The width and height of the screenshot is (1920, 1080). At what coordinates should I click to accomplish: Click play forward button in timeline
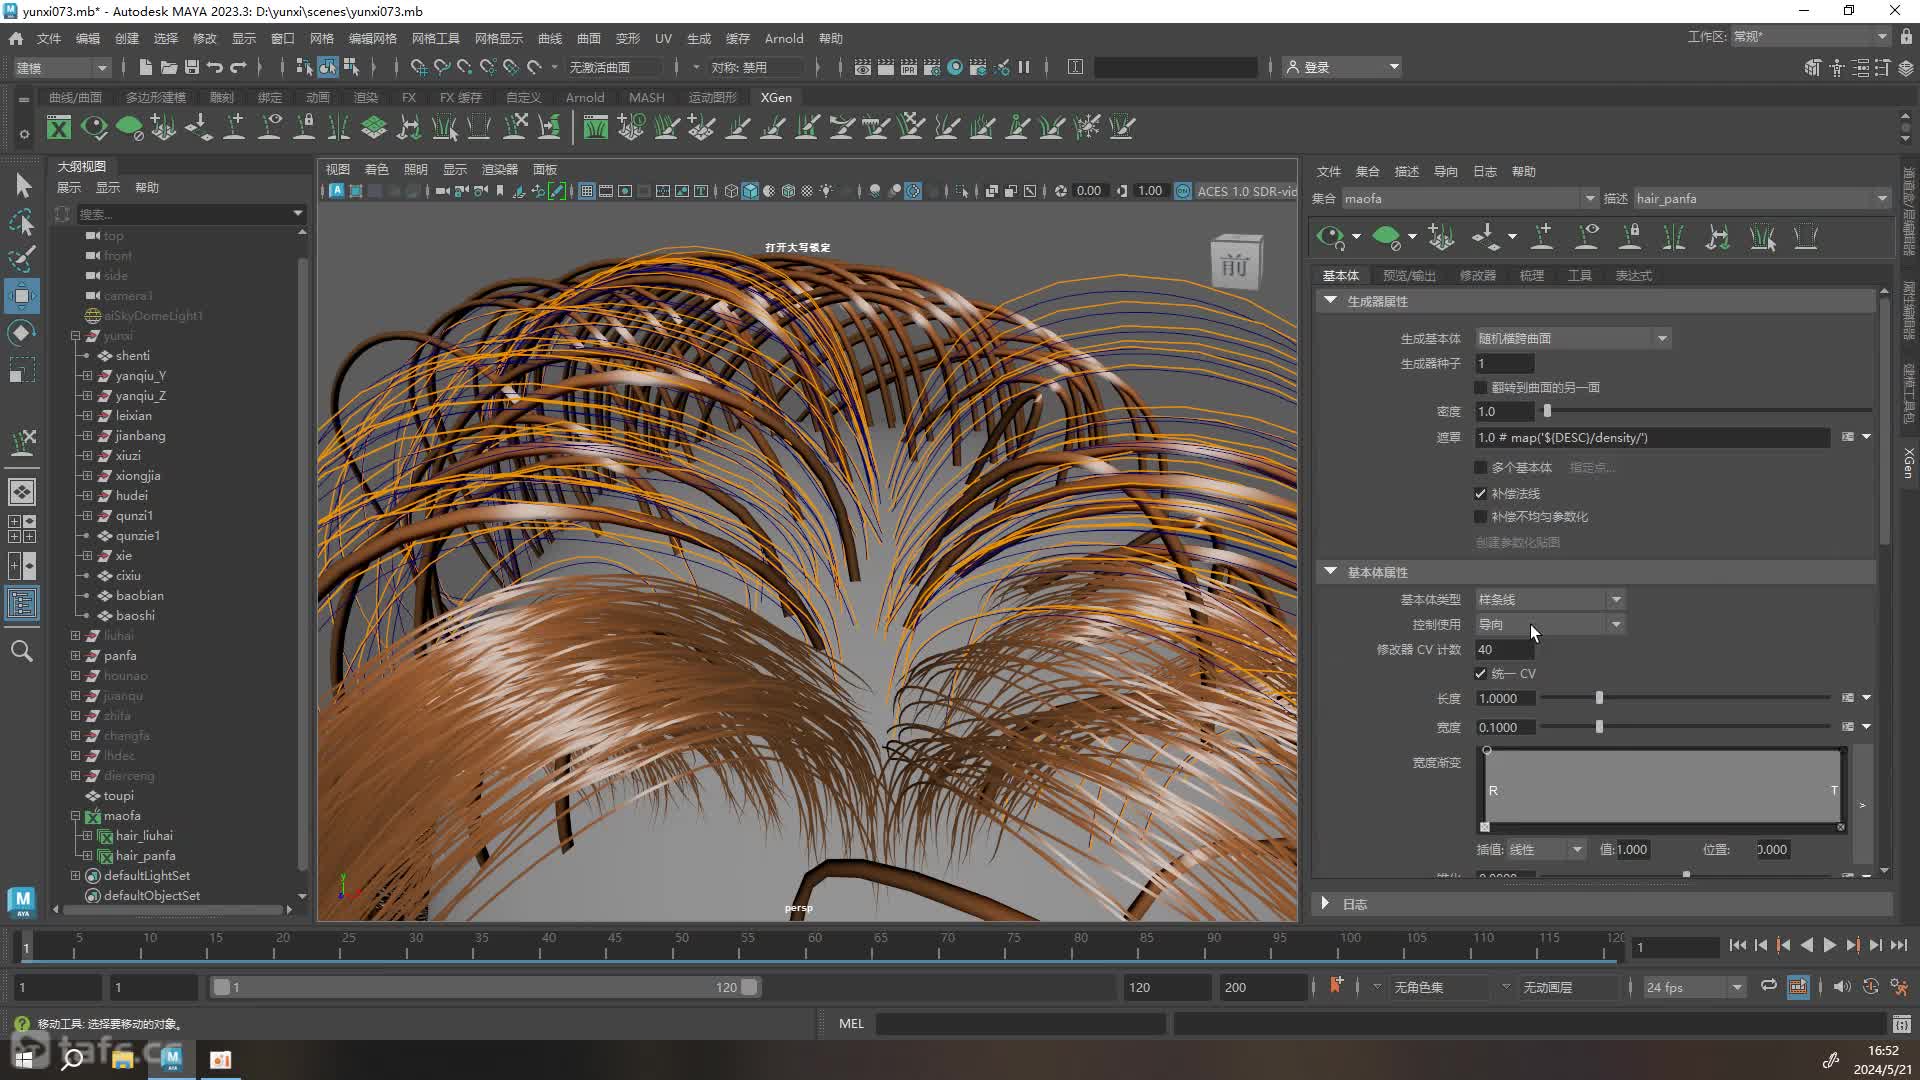(1829, 945)
